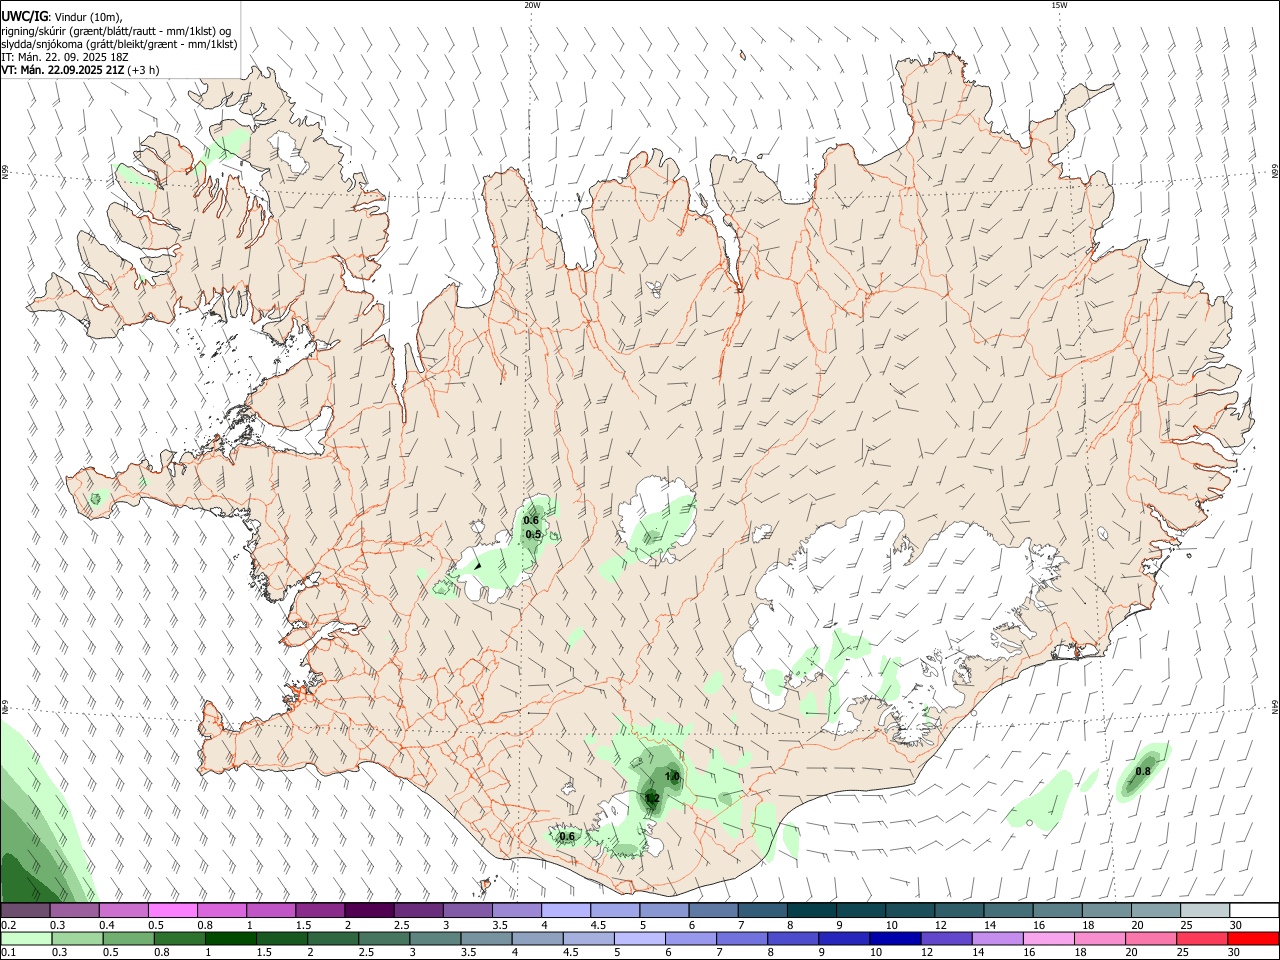Click the "slydda/snjókoma" description line
1280x960 pixels.
tap(119, 44)
